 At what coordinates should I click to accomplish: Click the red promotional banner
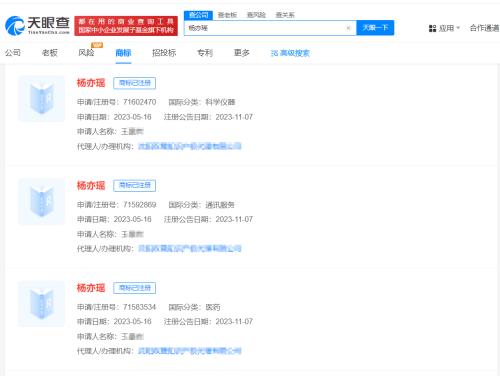pyautogui.click(x=126, y=26)
